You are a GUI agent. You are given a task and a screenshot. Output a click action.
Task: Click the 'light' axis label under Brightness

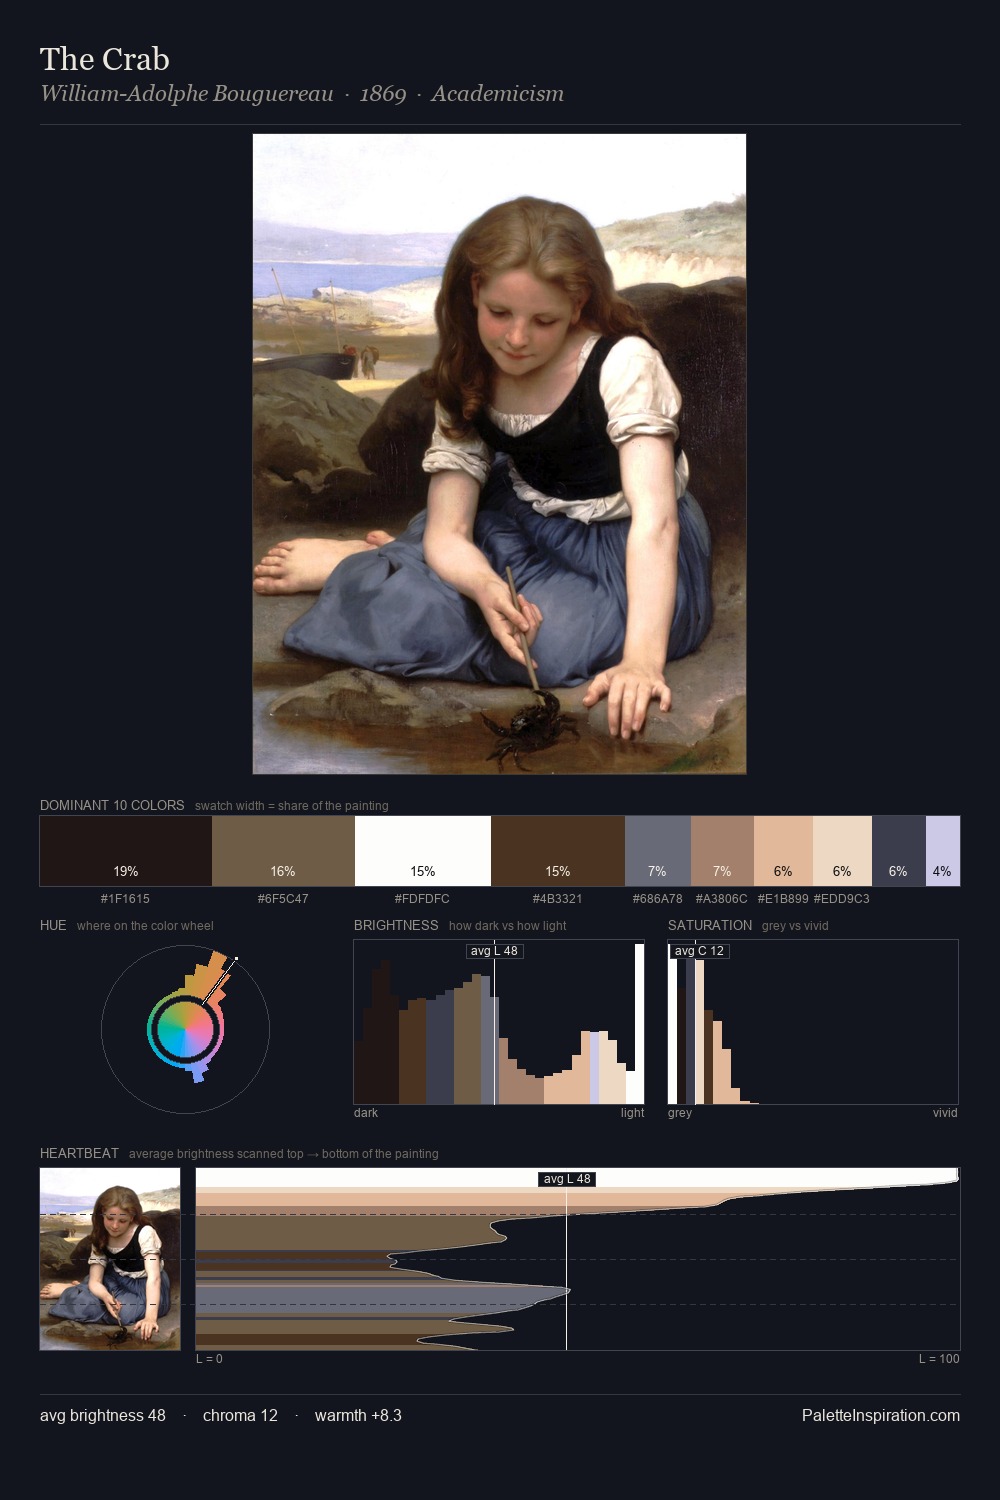tap(632, 1113)
